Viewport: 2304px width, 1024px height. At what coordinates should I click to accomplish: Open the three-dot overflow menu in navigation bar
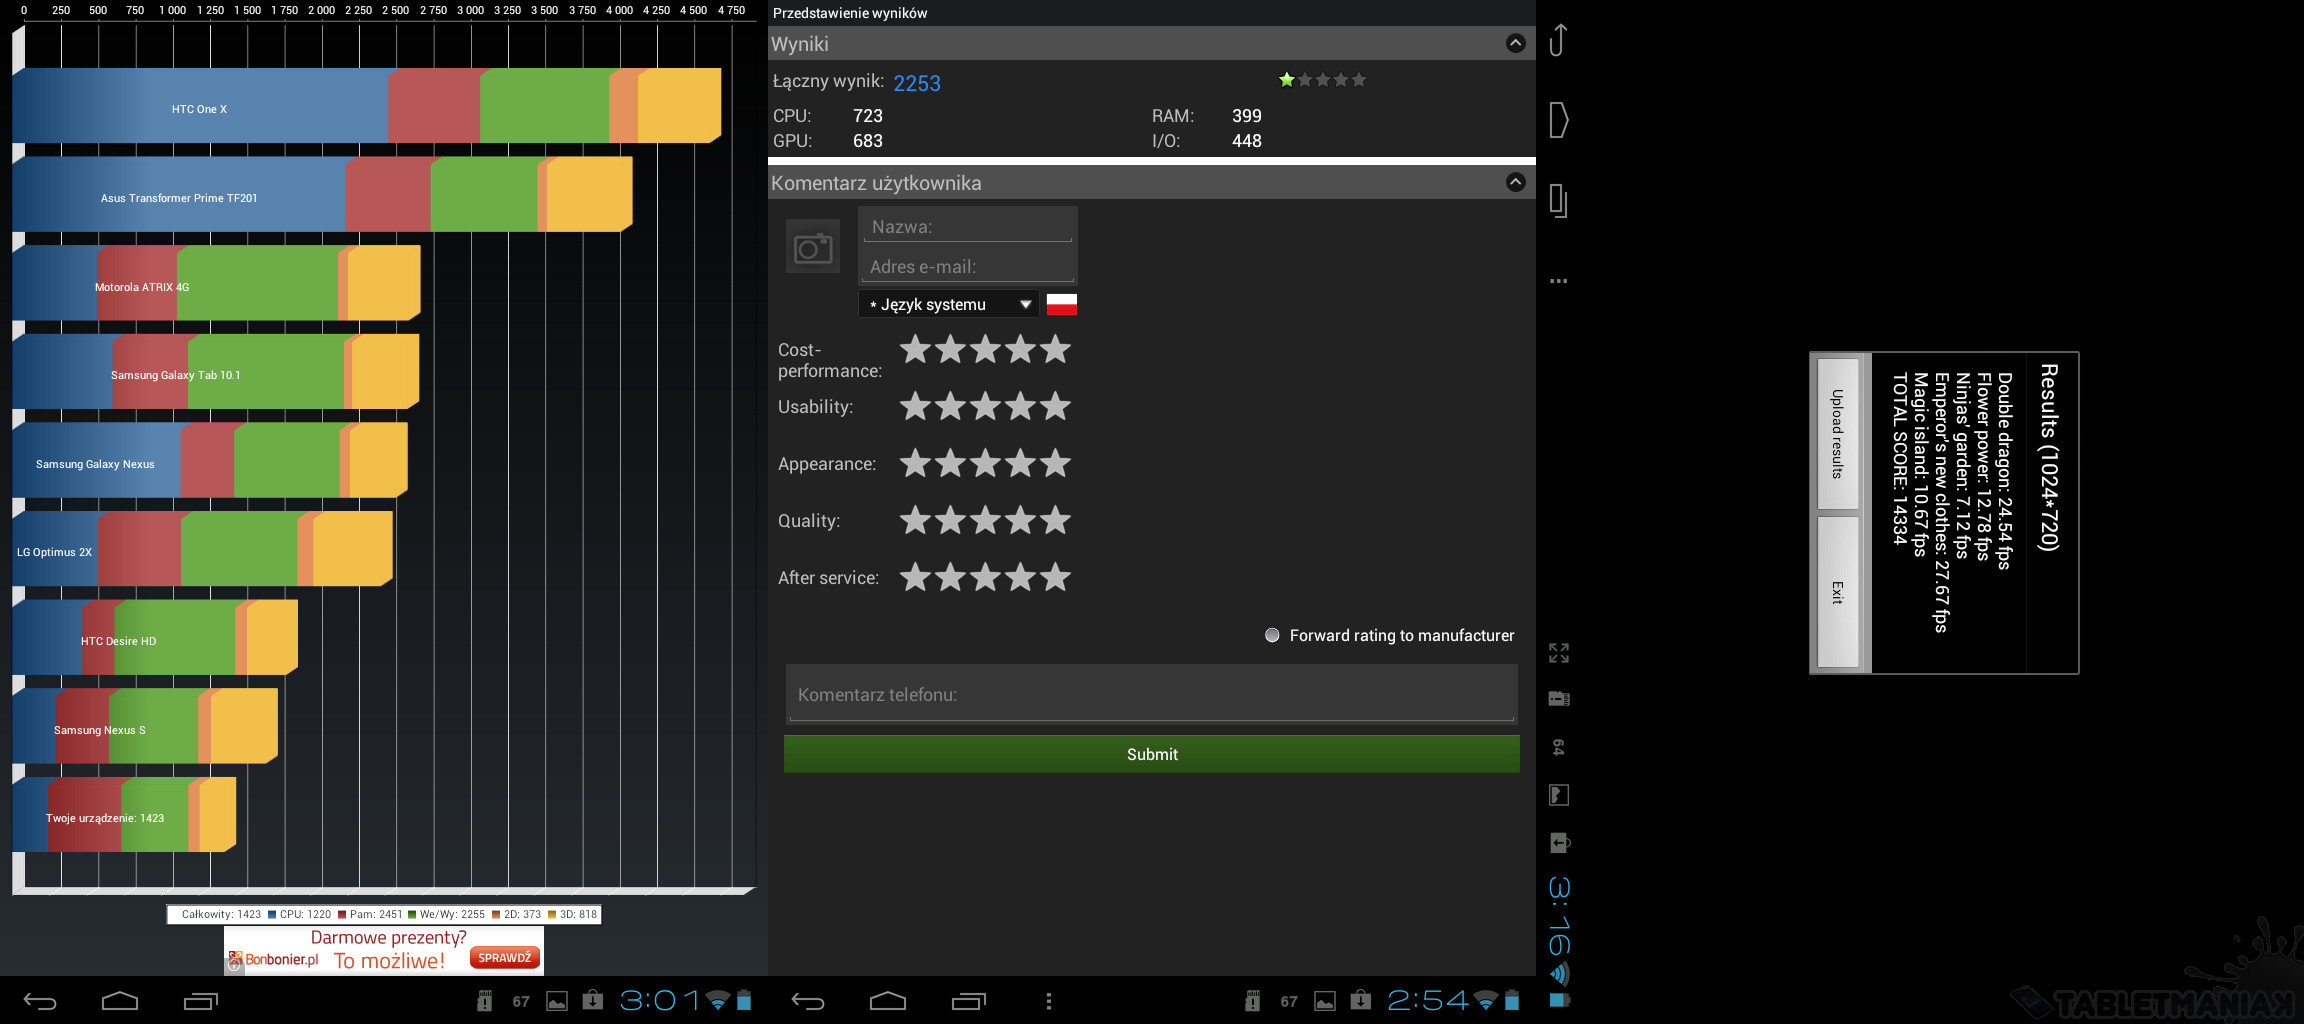point(1048,1000)
